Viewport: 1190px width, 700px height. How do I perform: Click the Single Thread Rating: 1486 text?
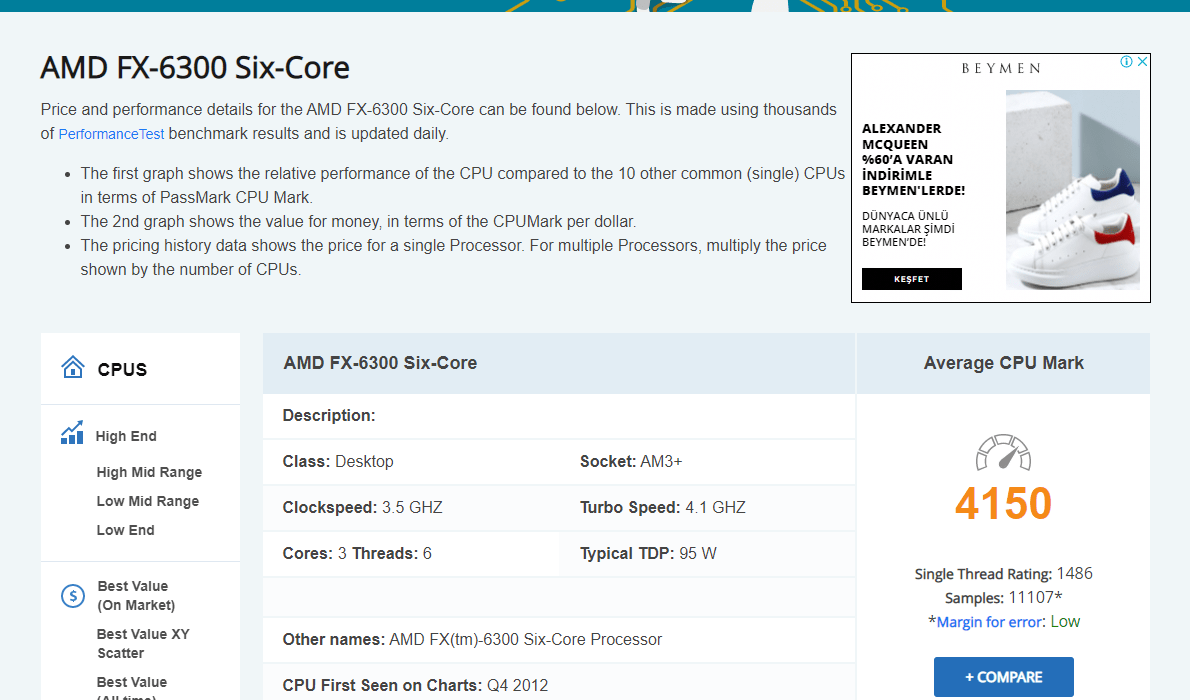pos(1003,574)
